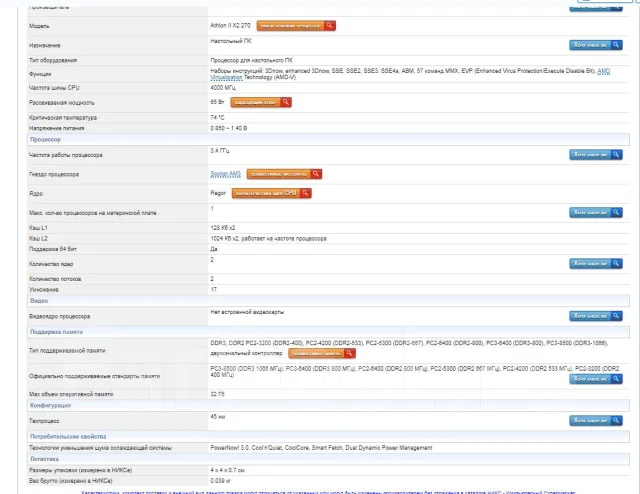Click blue 'Хочу такое же' in Назначение row
Image resolution: width=640 pixels, height=494 pixels.
[x=596, y=45]
